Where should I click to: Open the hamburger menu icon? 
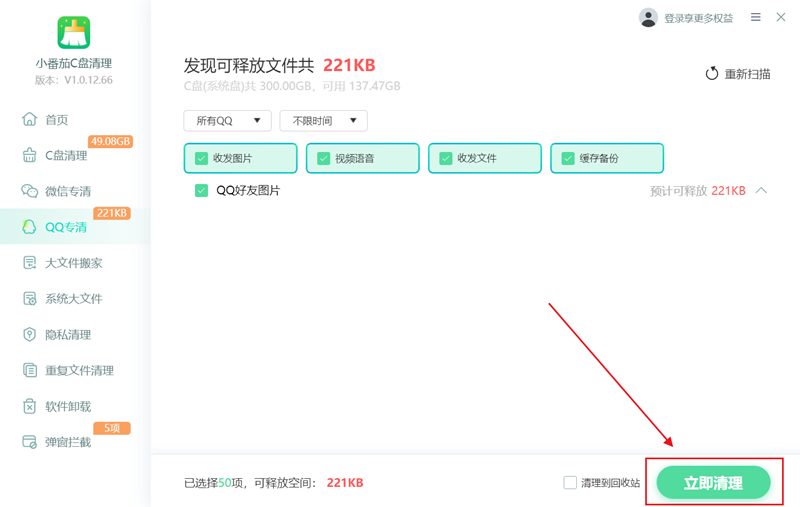[x=756, y=17]
